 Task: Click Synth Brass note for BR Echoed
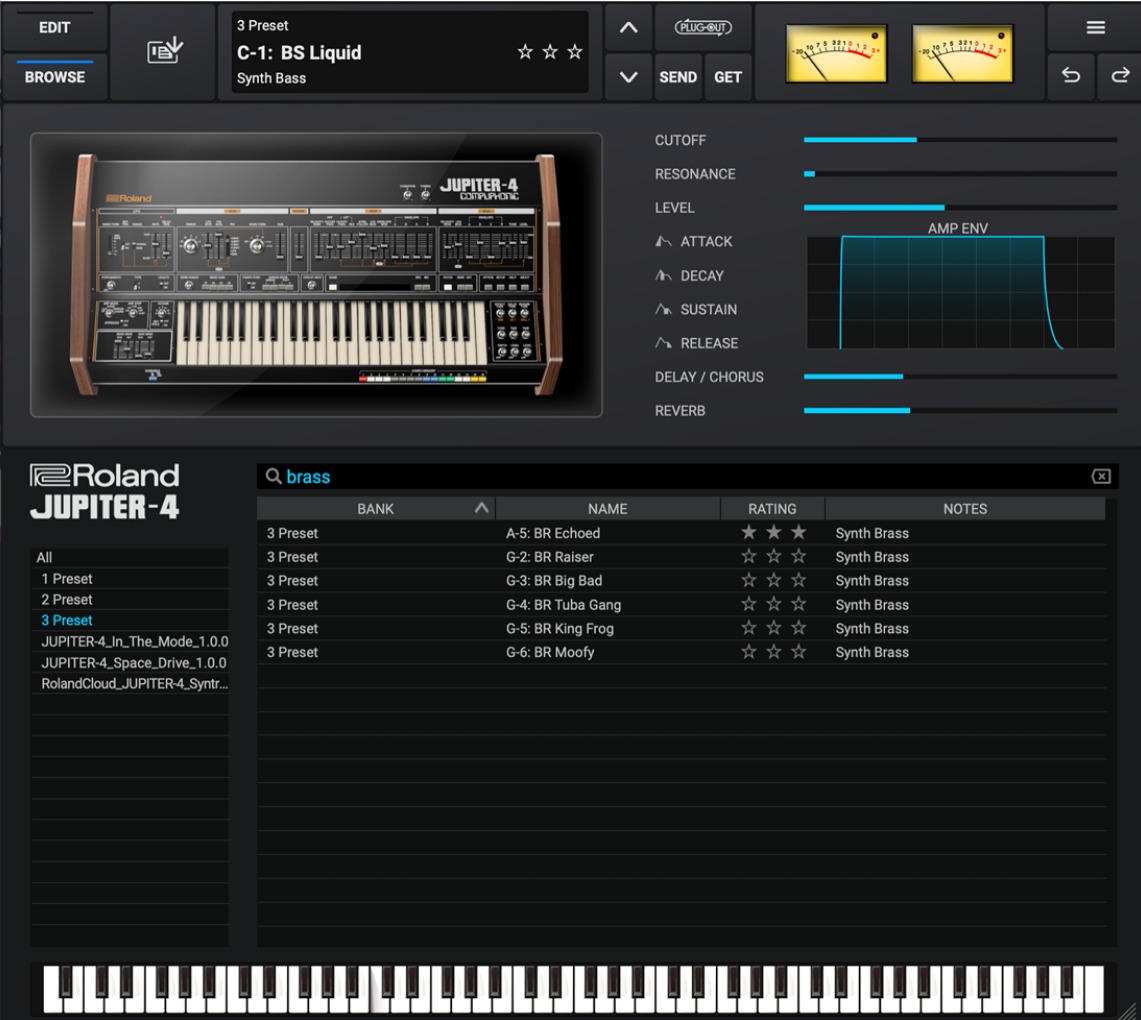pos(872,533)
